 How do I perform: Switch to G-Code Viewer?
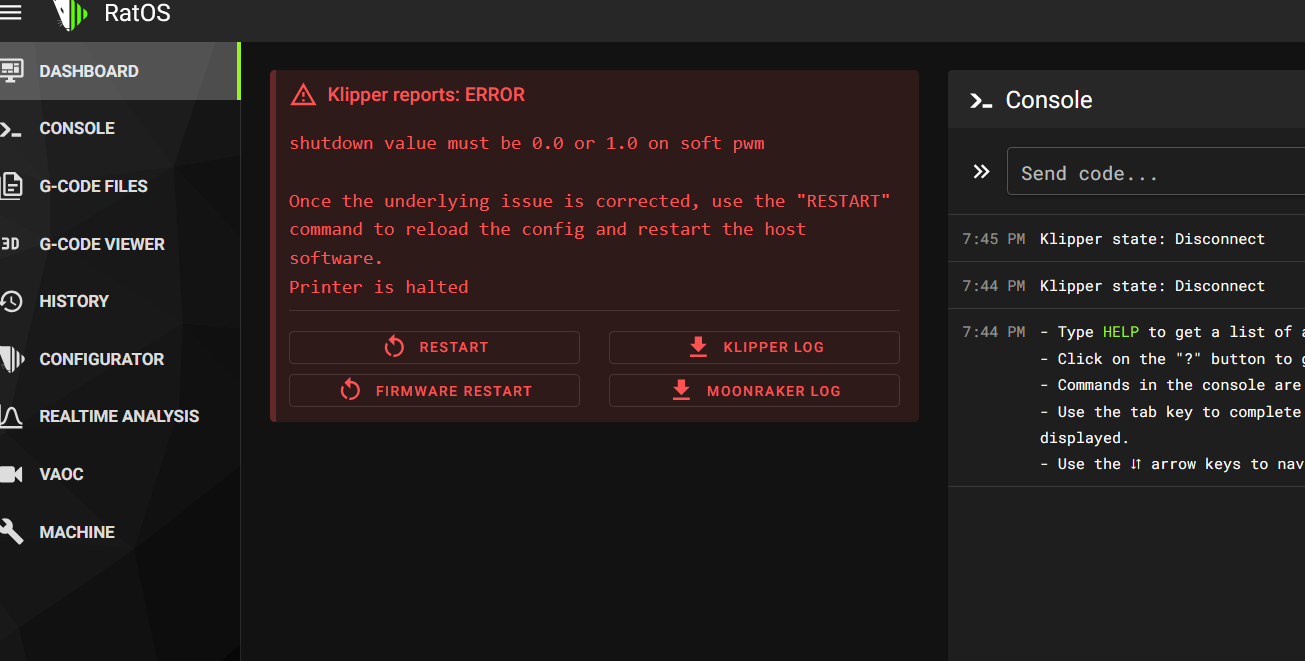120,244
